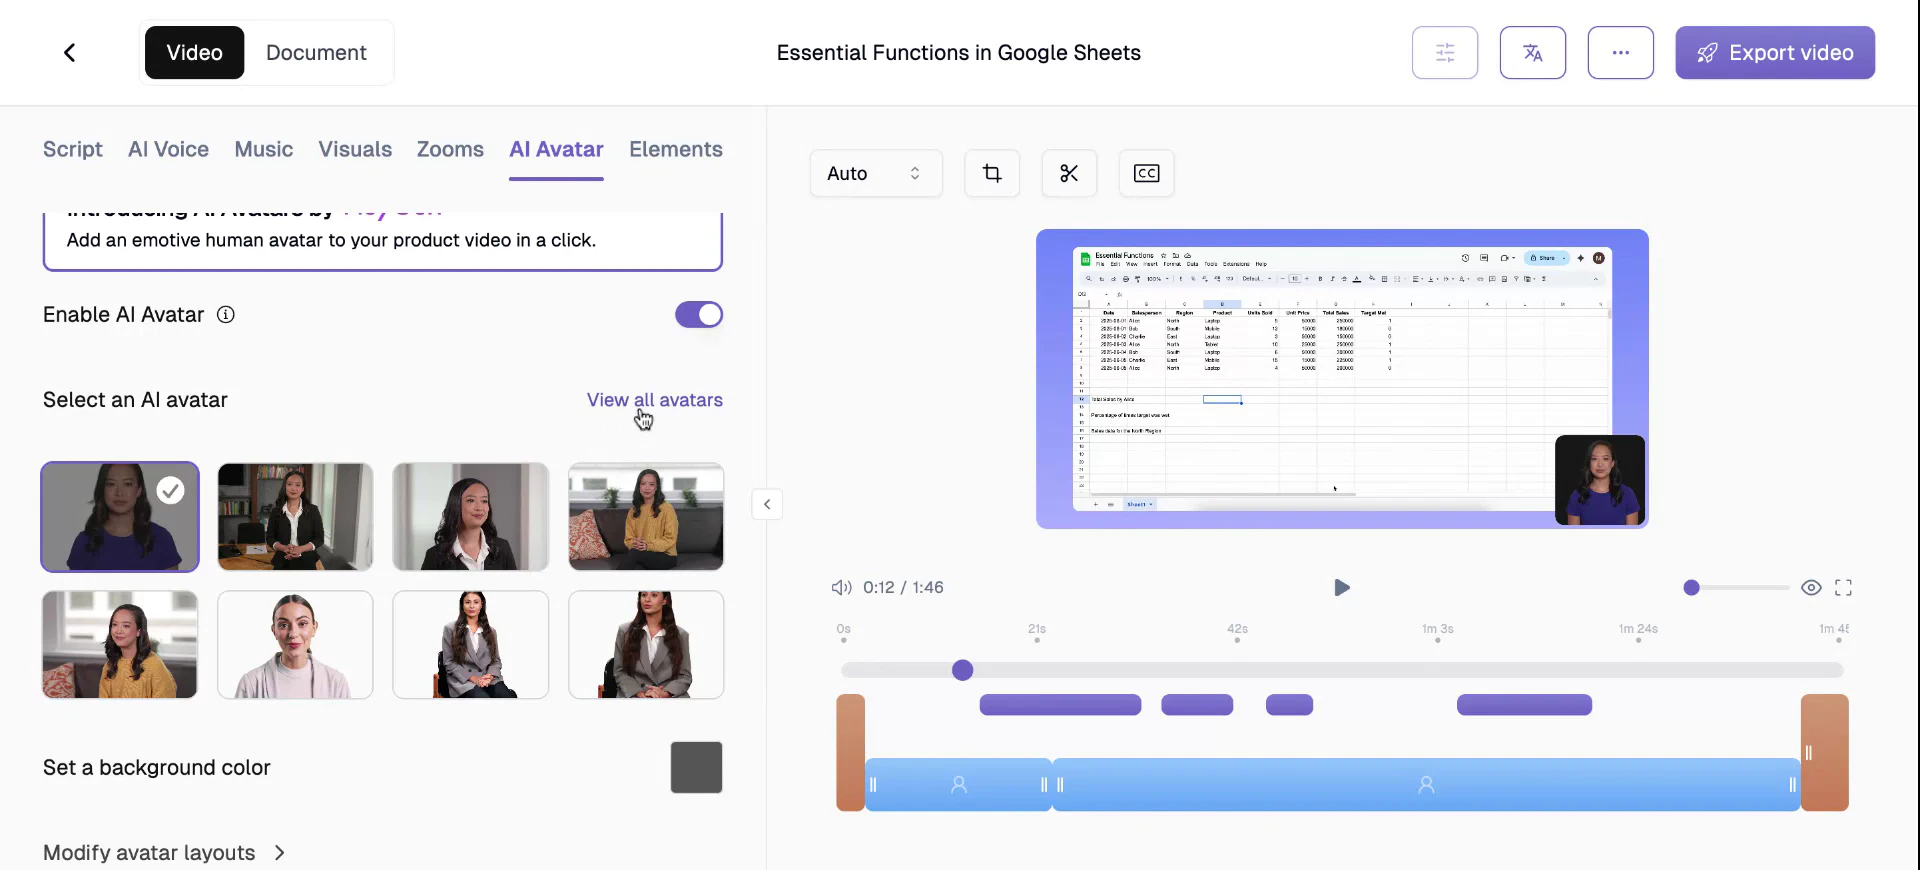The height and width of the screenshot is (870, 1920).
Task: Click the 1m 24s timeline marker
Action: pos(1638,630)
